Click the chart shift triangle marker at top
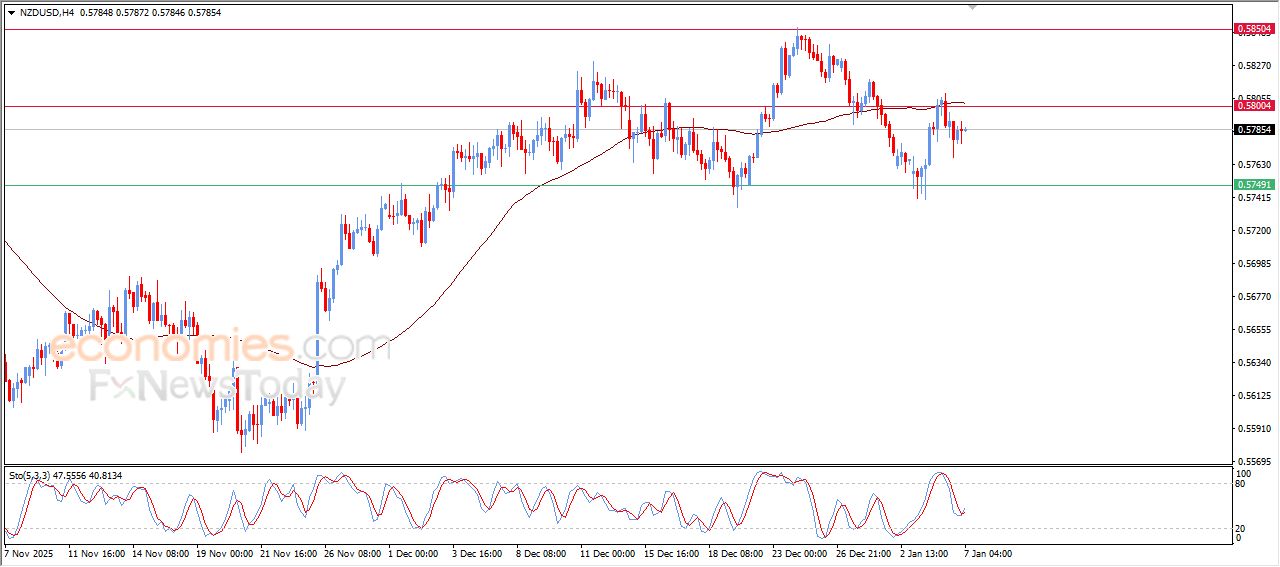Viewport: 1280px width, 567px height. (x=972, y=7)
